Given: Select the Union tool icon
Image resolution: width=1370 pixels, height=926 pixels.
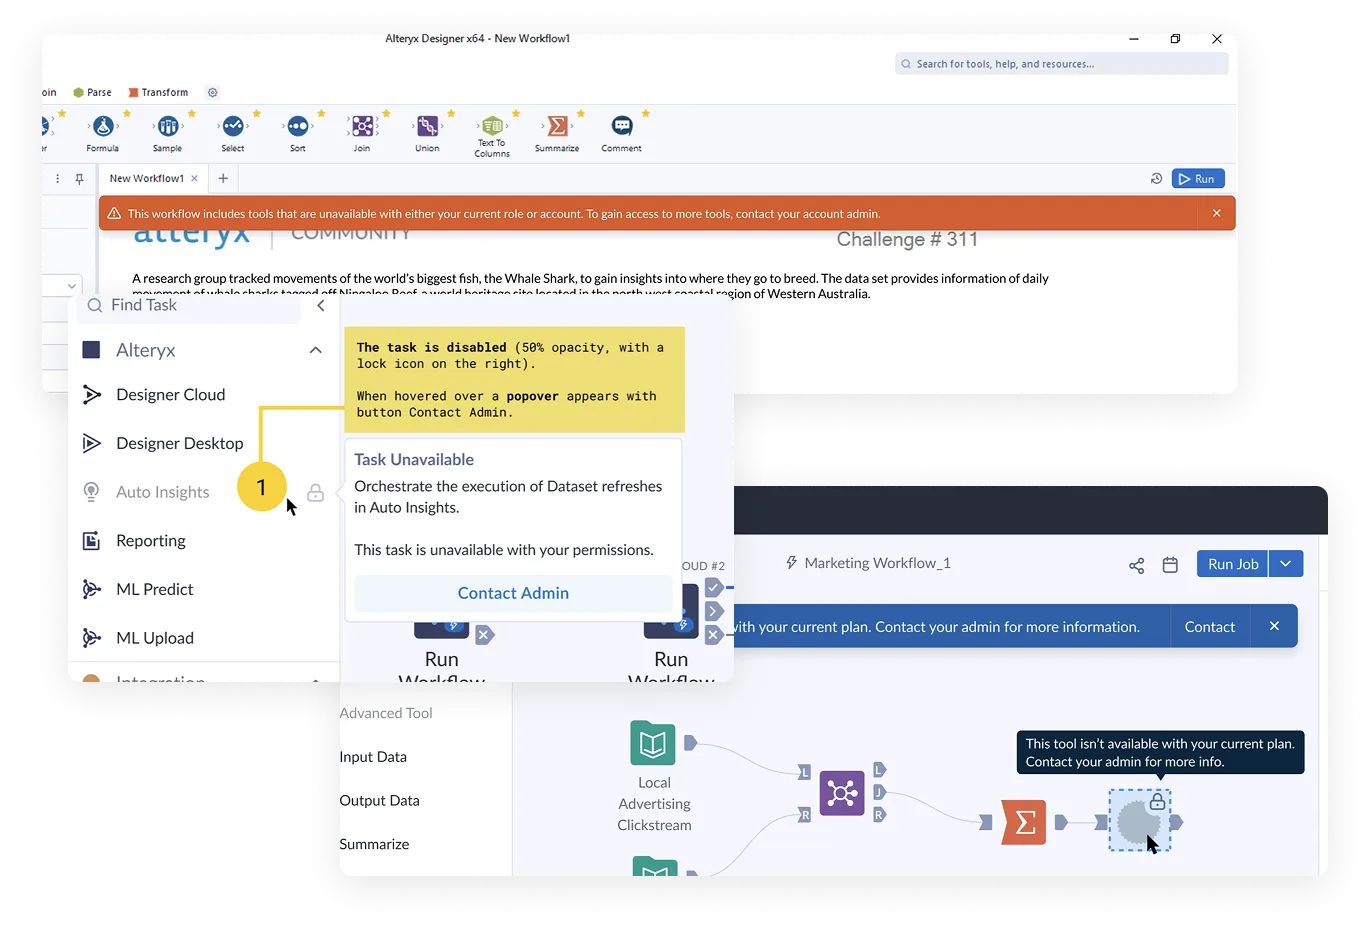Looking at the screenshot, I should [428, 126].
